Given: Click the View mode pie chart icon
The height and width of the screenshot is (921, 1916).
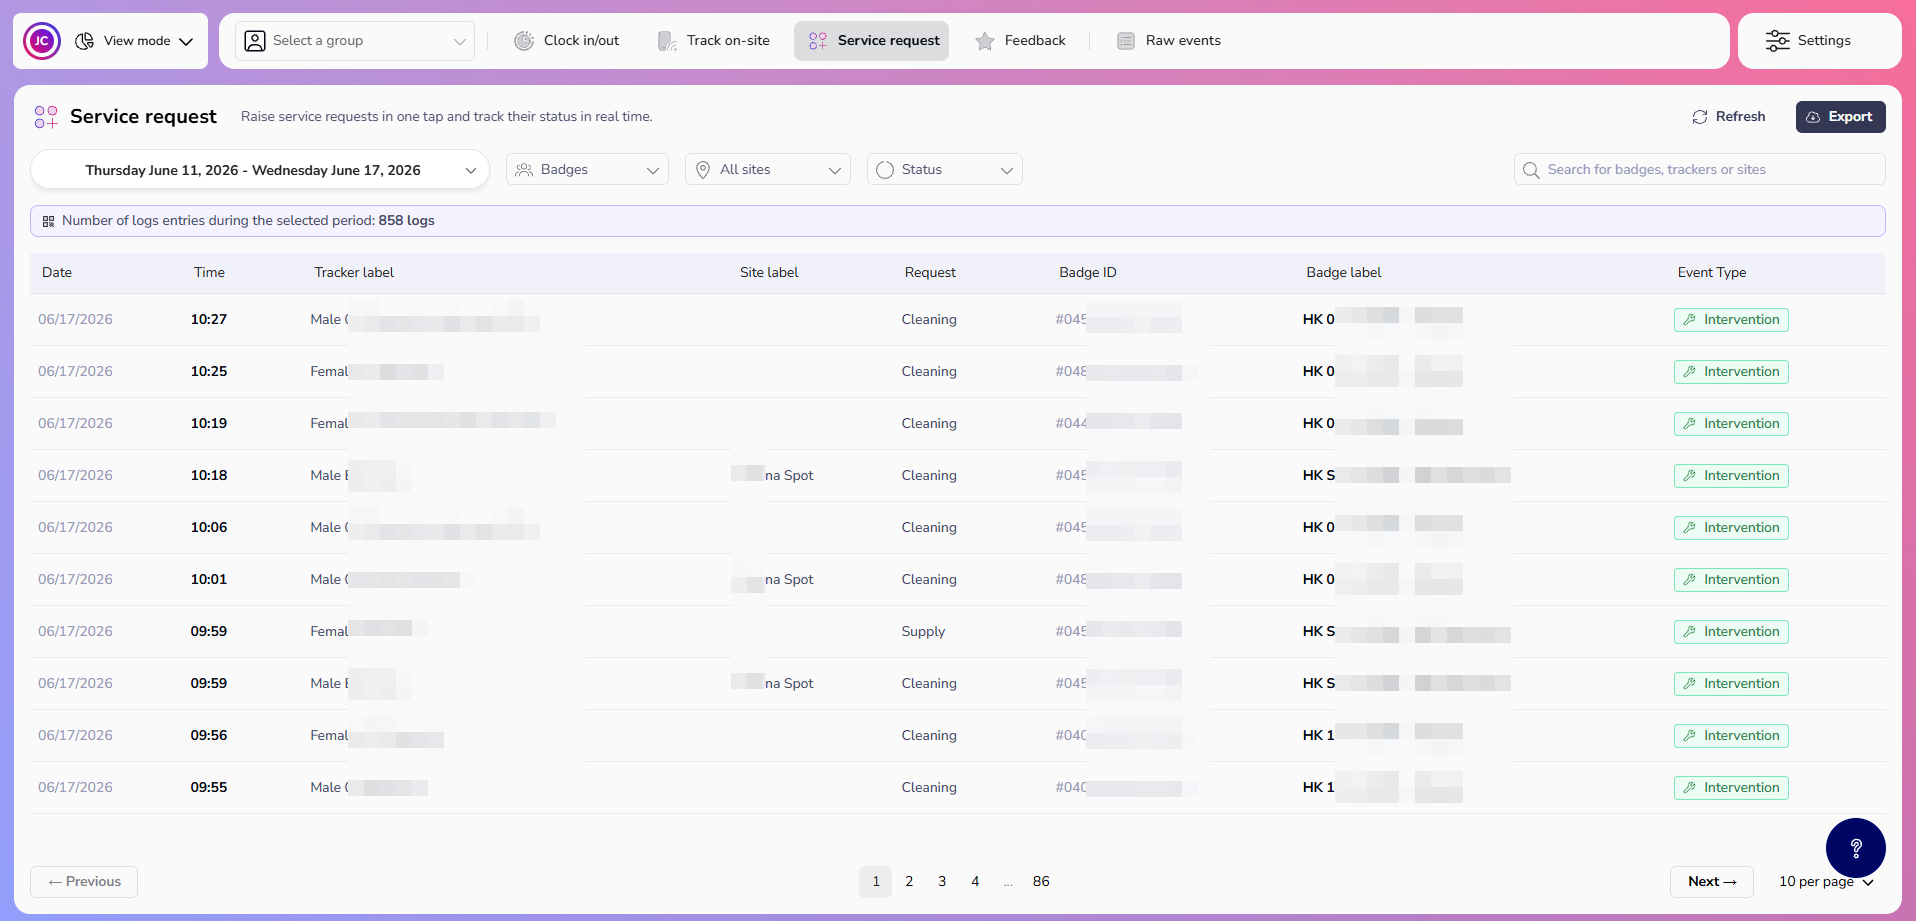Looking at the screenshot, I should tap(85, 41).
